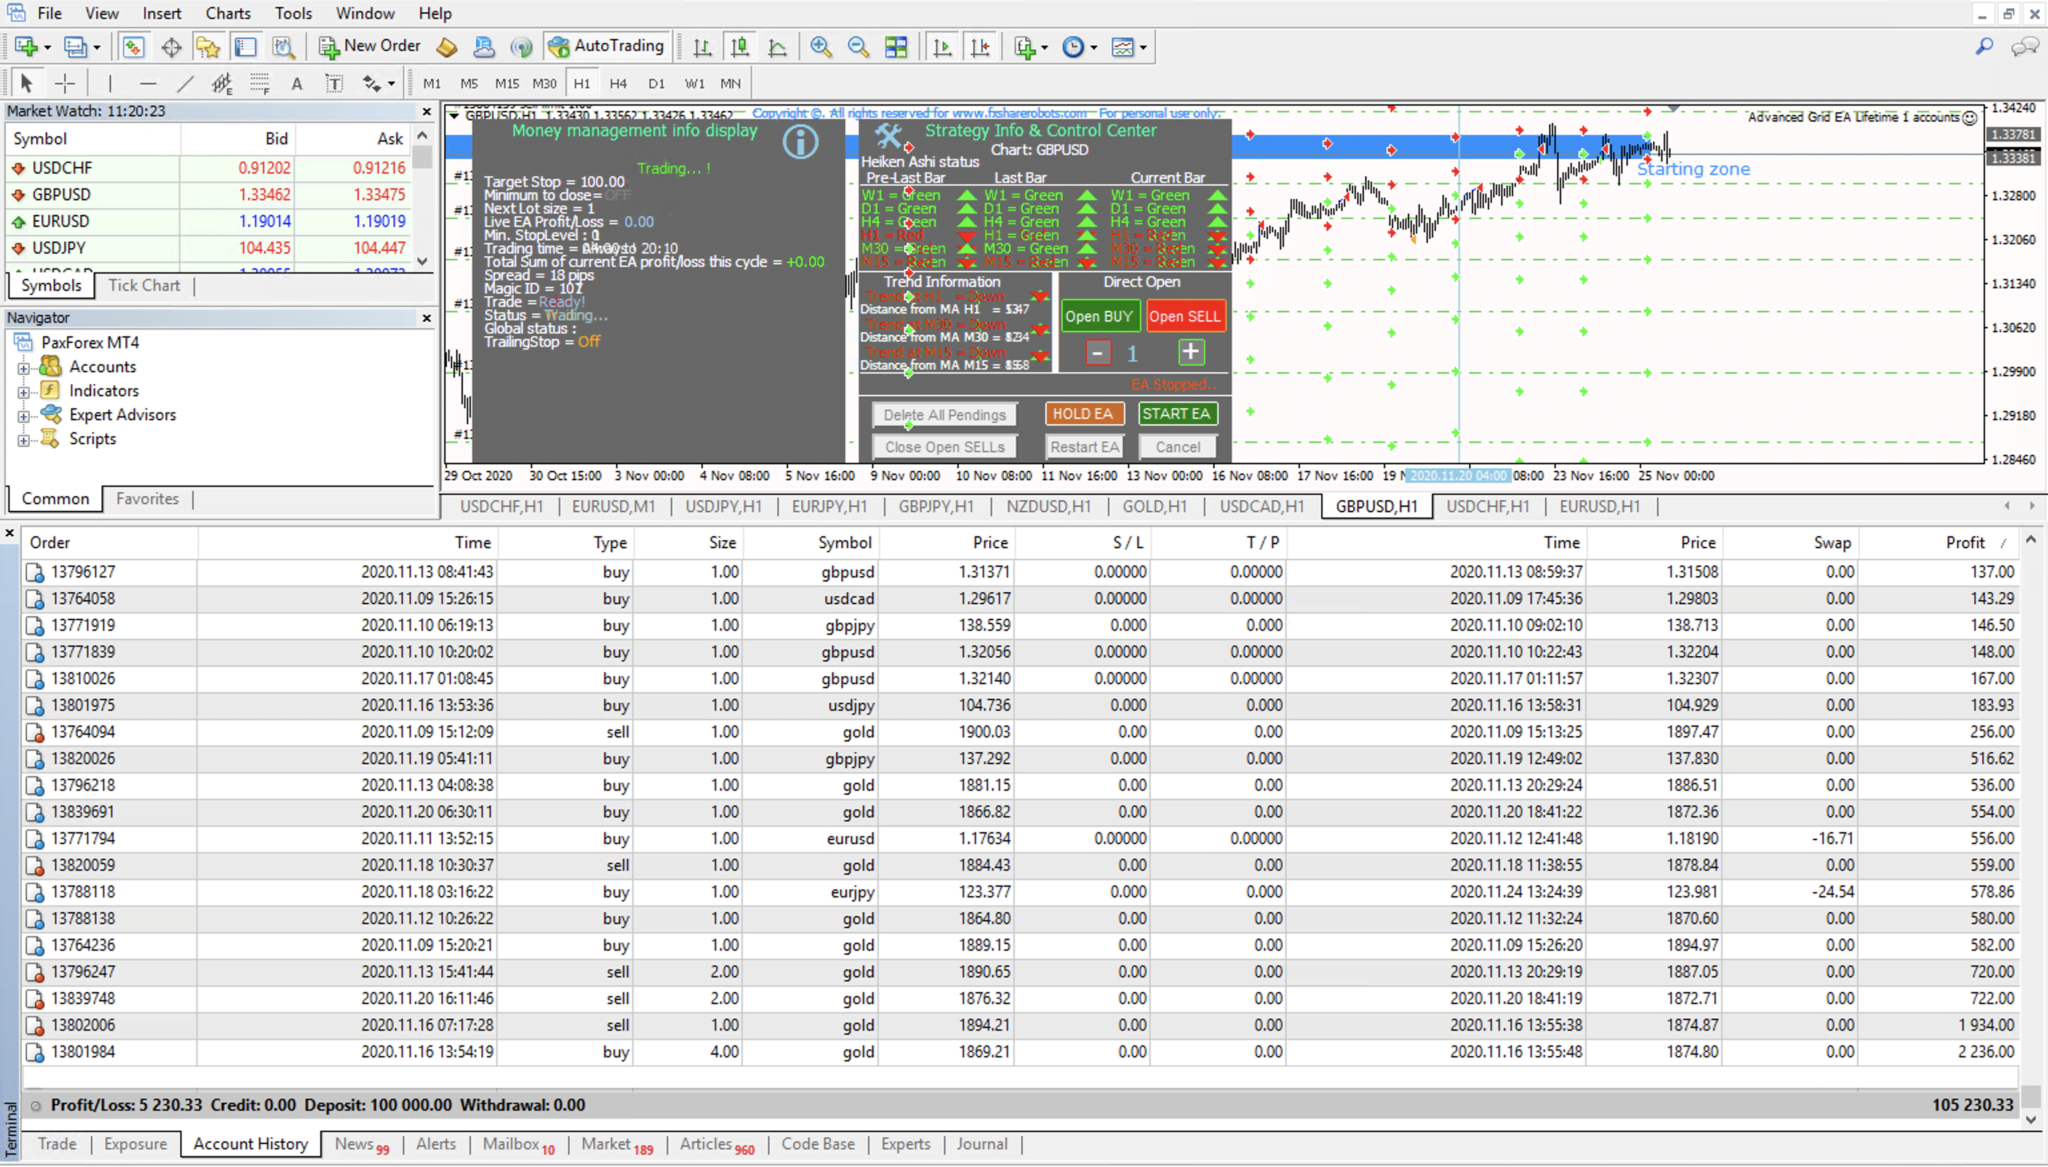Expand Expert Advisors in the Navigator

coord(23,414)
